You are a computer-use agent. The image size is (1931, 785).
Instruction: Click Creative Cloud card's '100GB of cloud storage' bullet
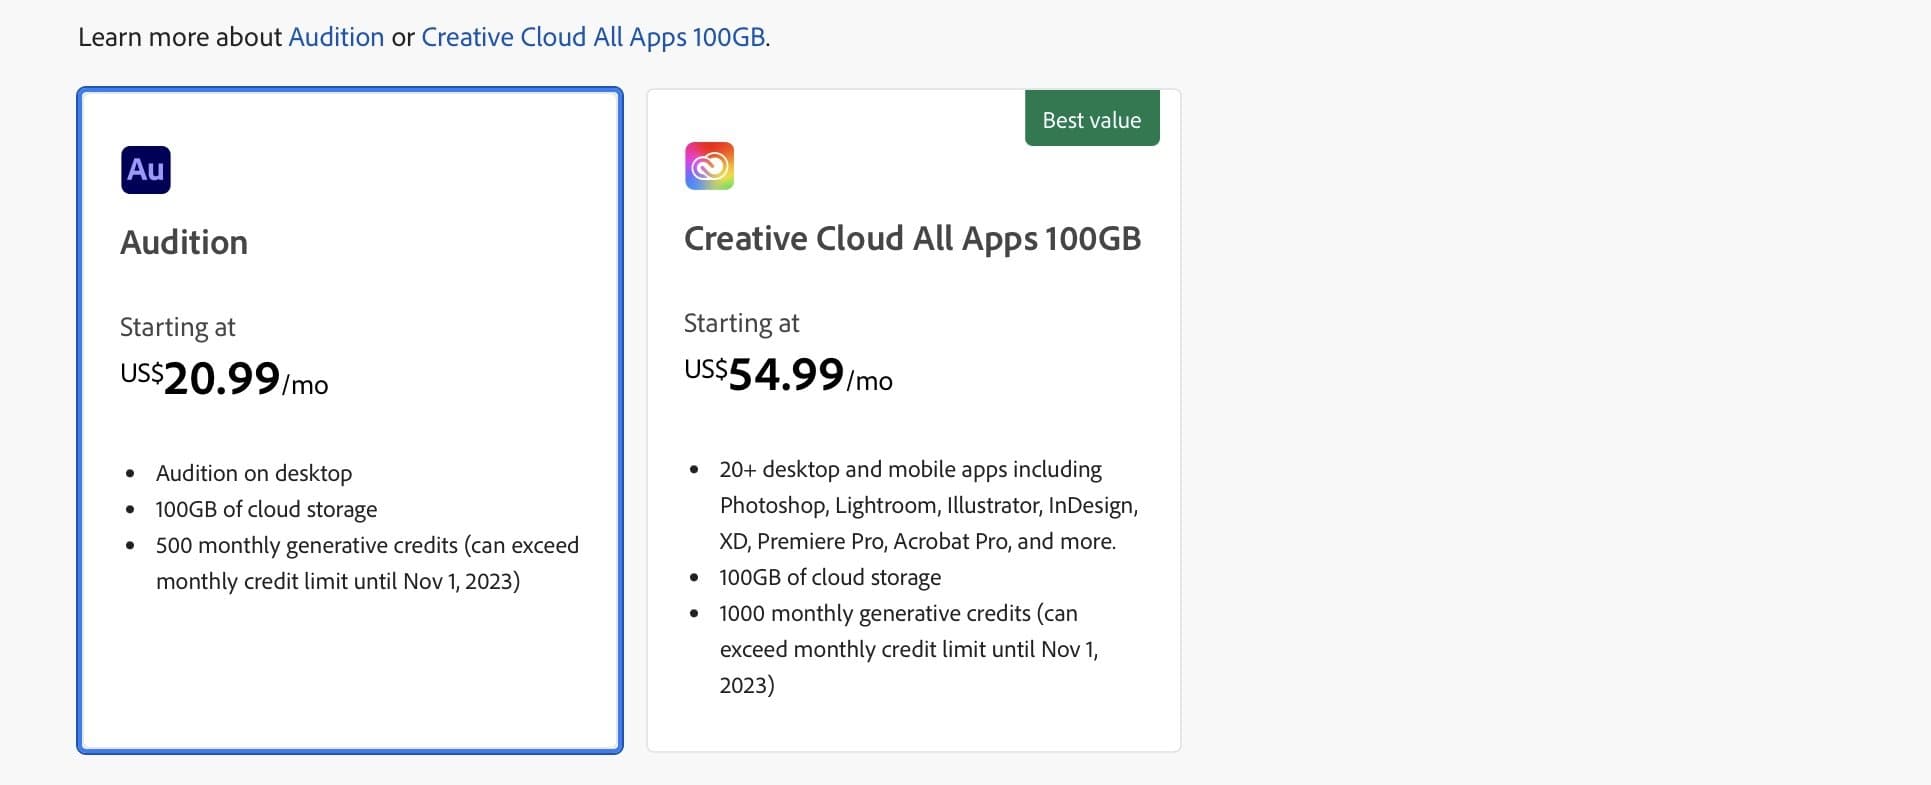point(830,577)
